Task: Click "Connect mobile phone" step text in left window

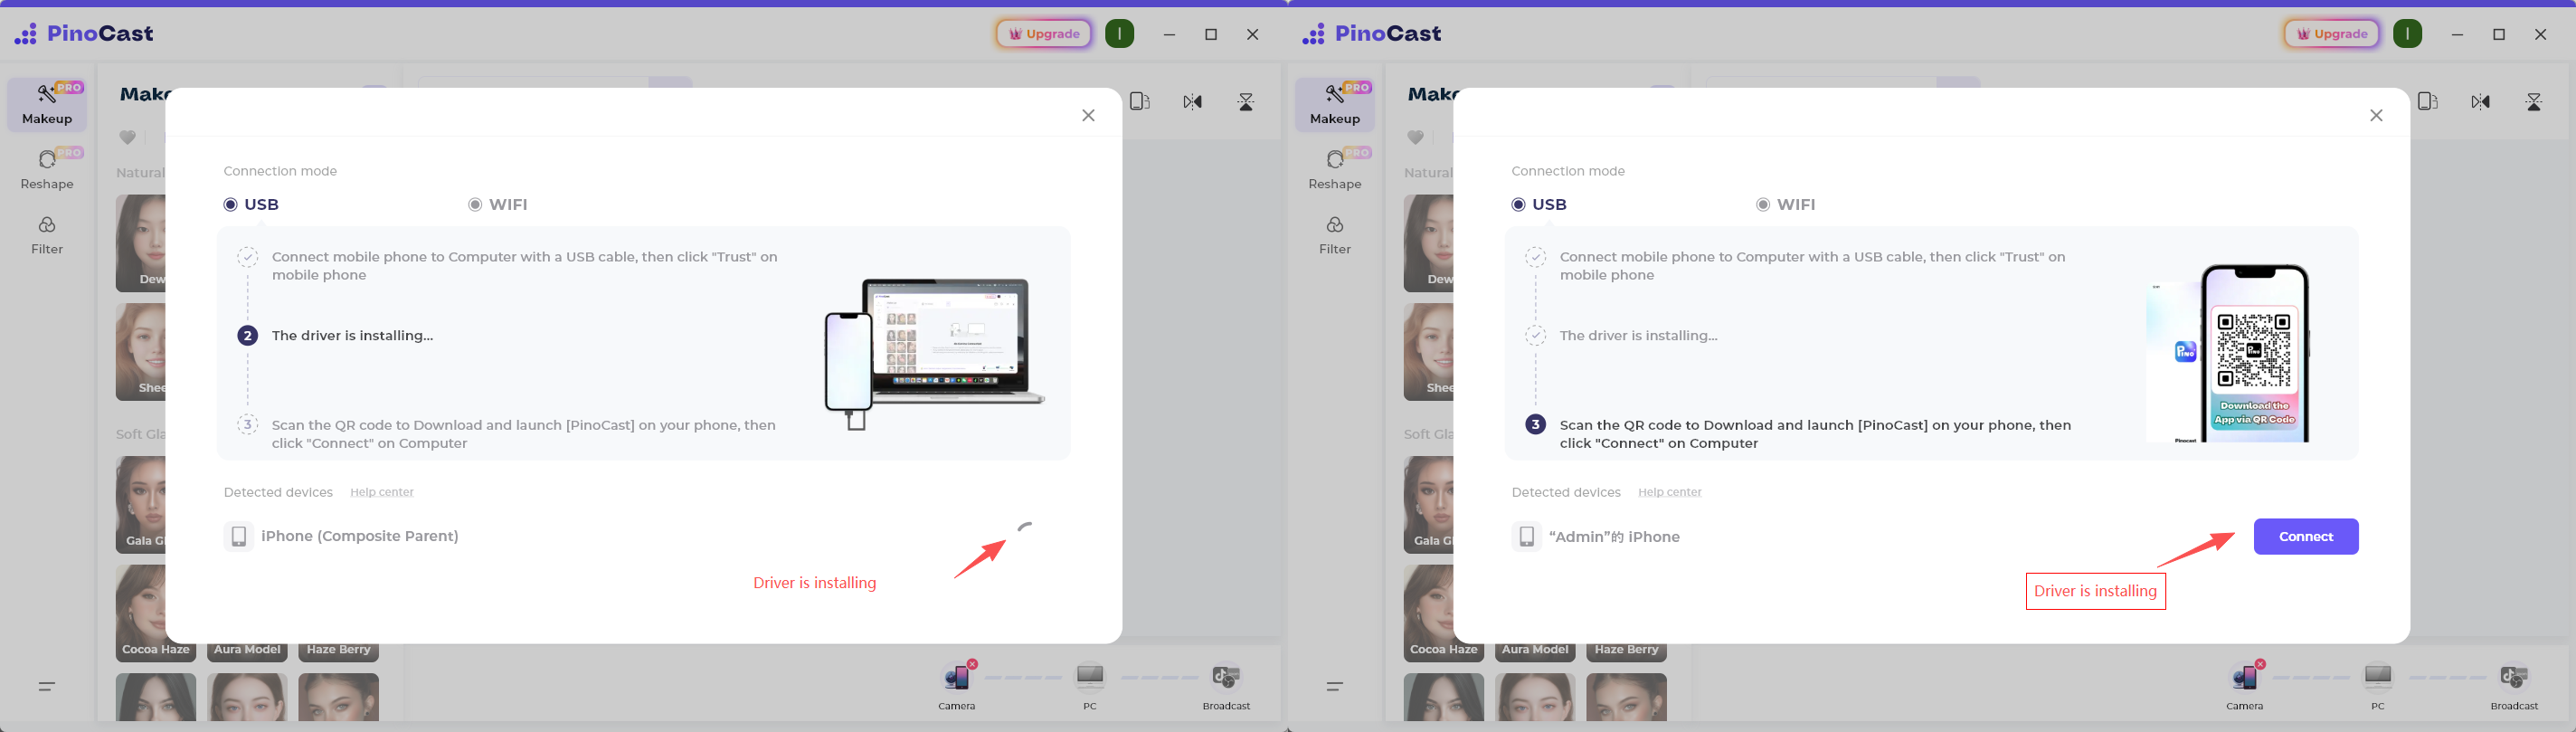Action: point(525,266)
